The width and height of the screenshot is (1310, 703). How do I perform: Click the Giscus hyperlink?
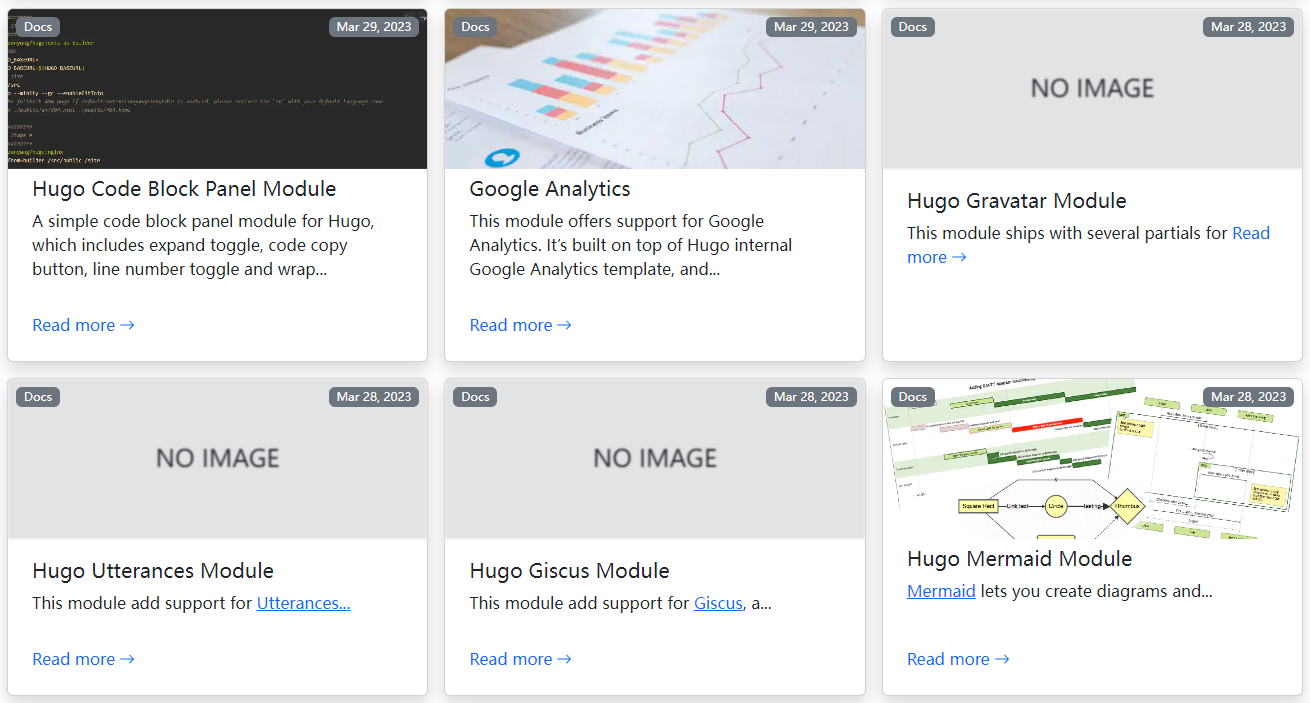click(x=717, y=602)
